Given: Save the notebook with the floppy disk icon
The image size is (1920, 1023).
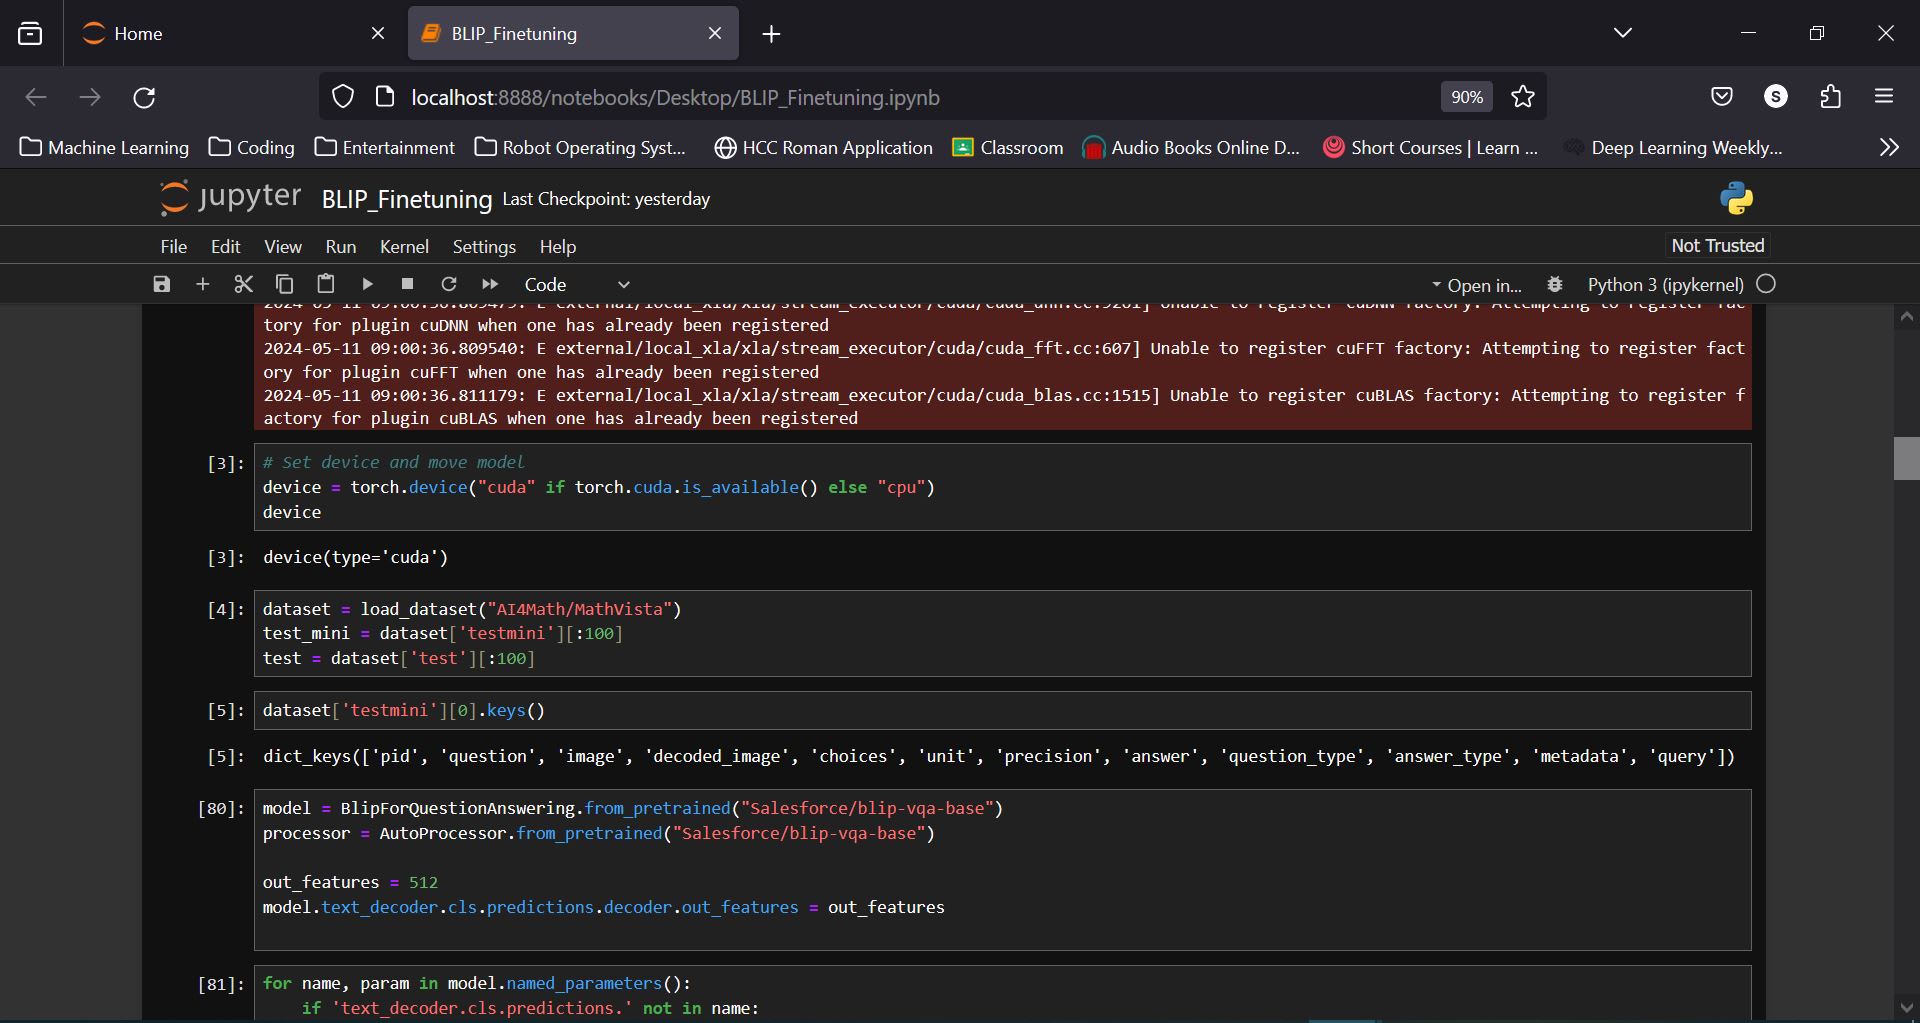Looking at the screenshot, I should pyautogui.click(x=162, y=284).
